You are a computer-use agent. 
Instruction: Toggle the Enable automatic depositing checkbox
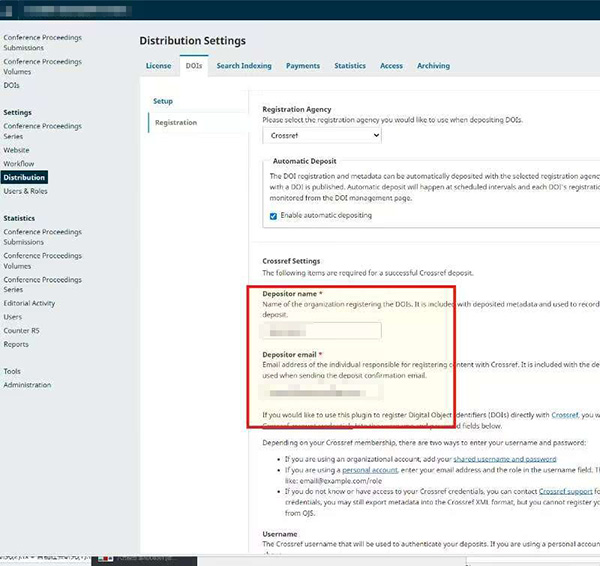(274, 215)
